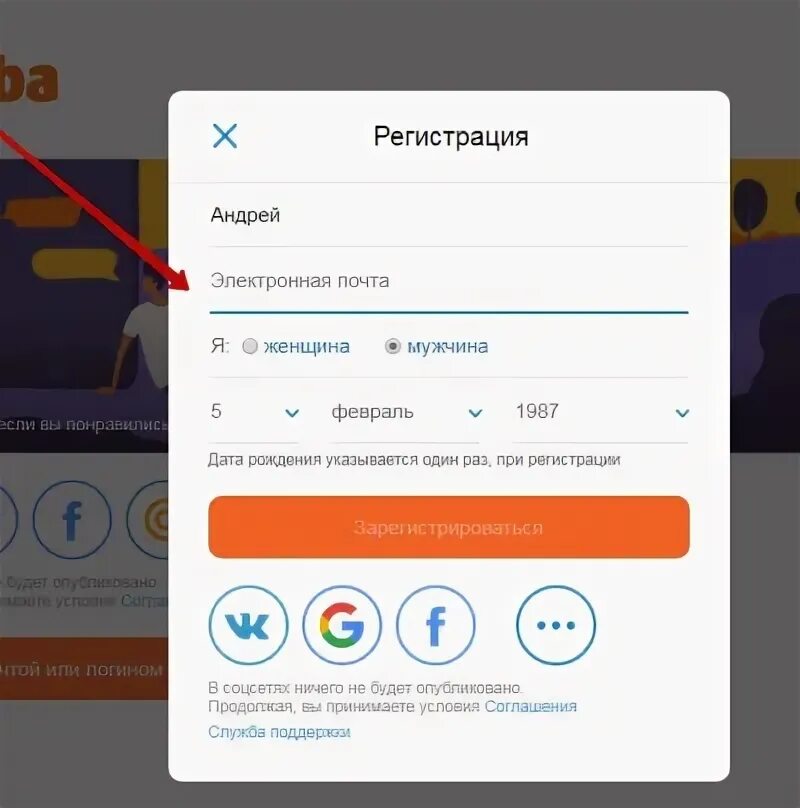
Task: Click the chevron arrow next to 1987
Action: tap(682, 413)
